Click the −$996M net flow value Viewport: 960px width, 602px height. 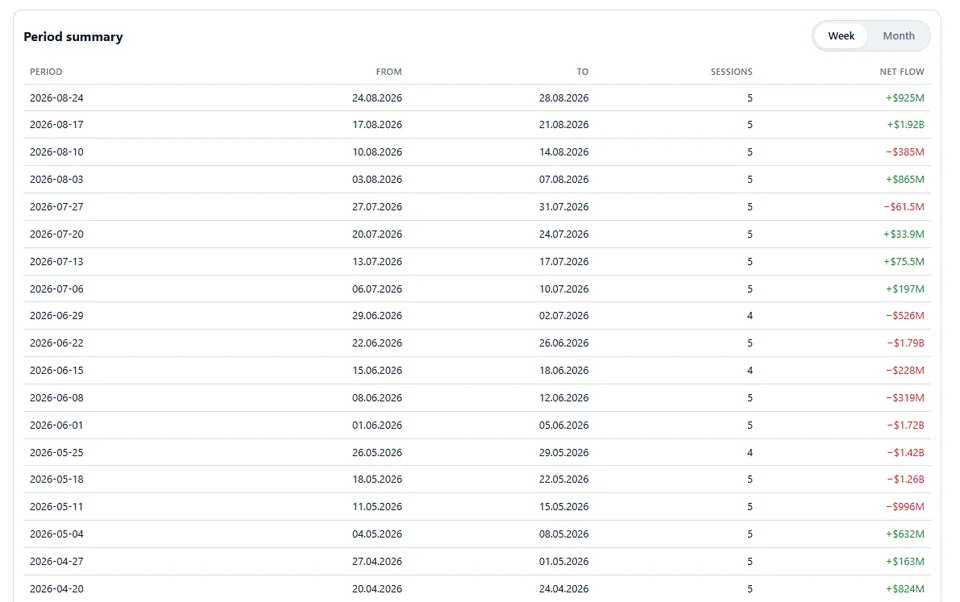pos(905,507)
